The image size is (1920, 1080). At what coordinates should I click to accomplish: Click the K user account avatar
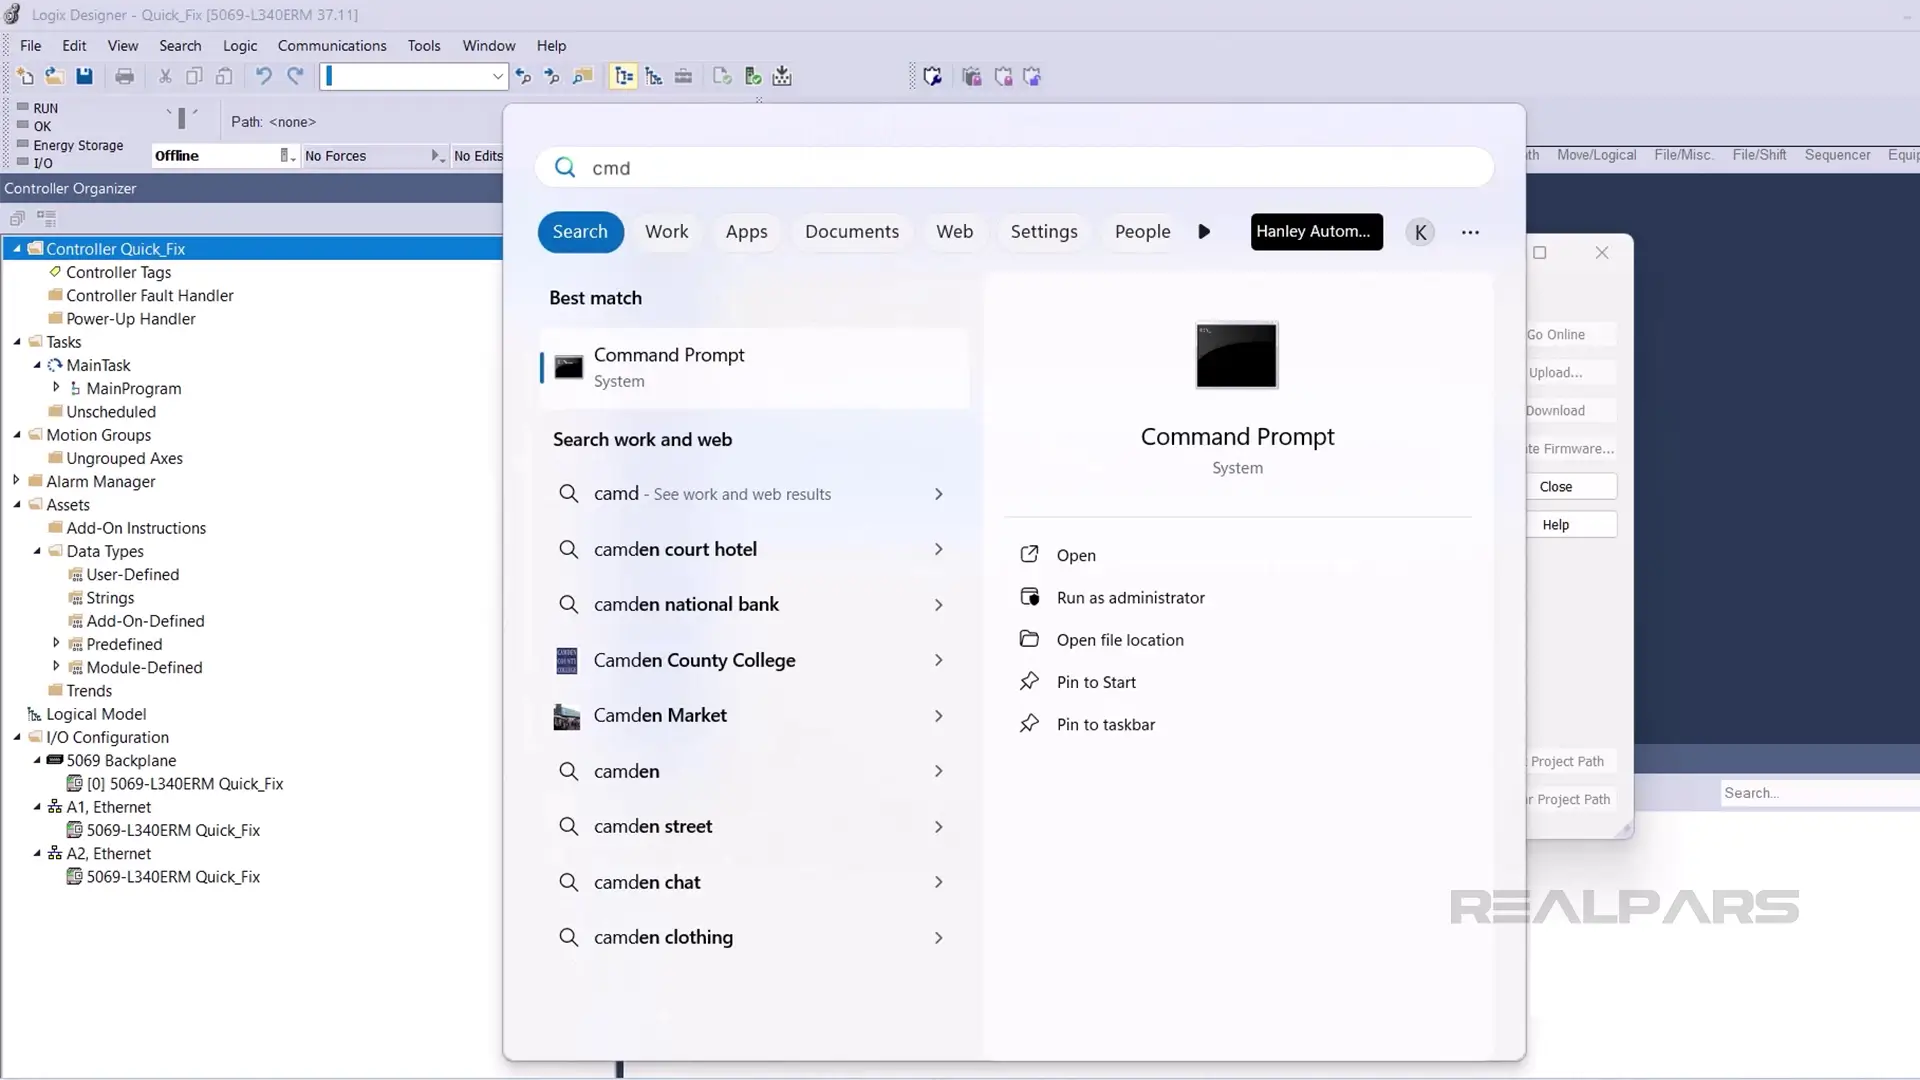click(1420, 232)
